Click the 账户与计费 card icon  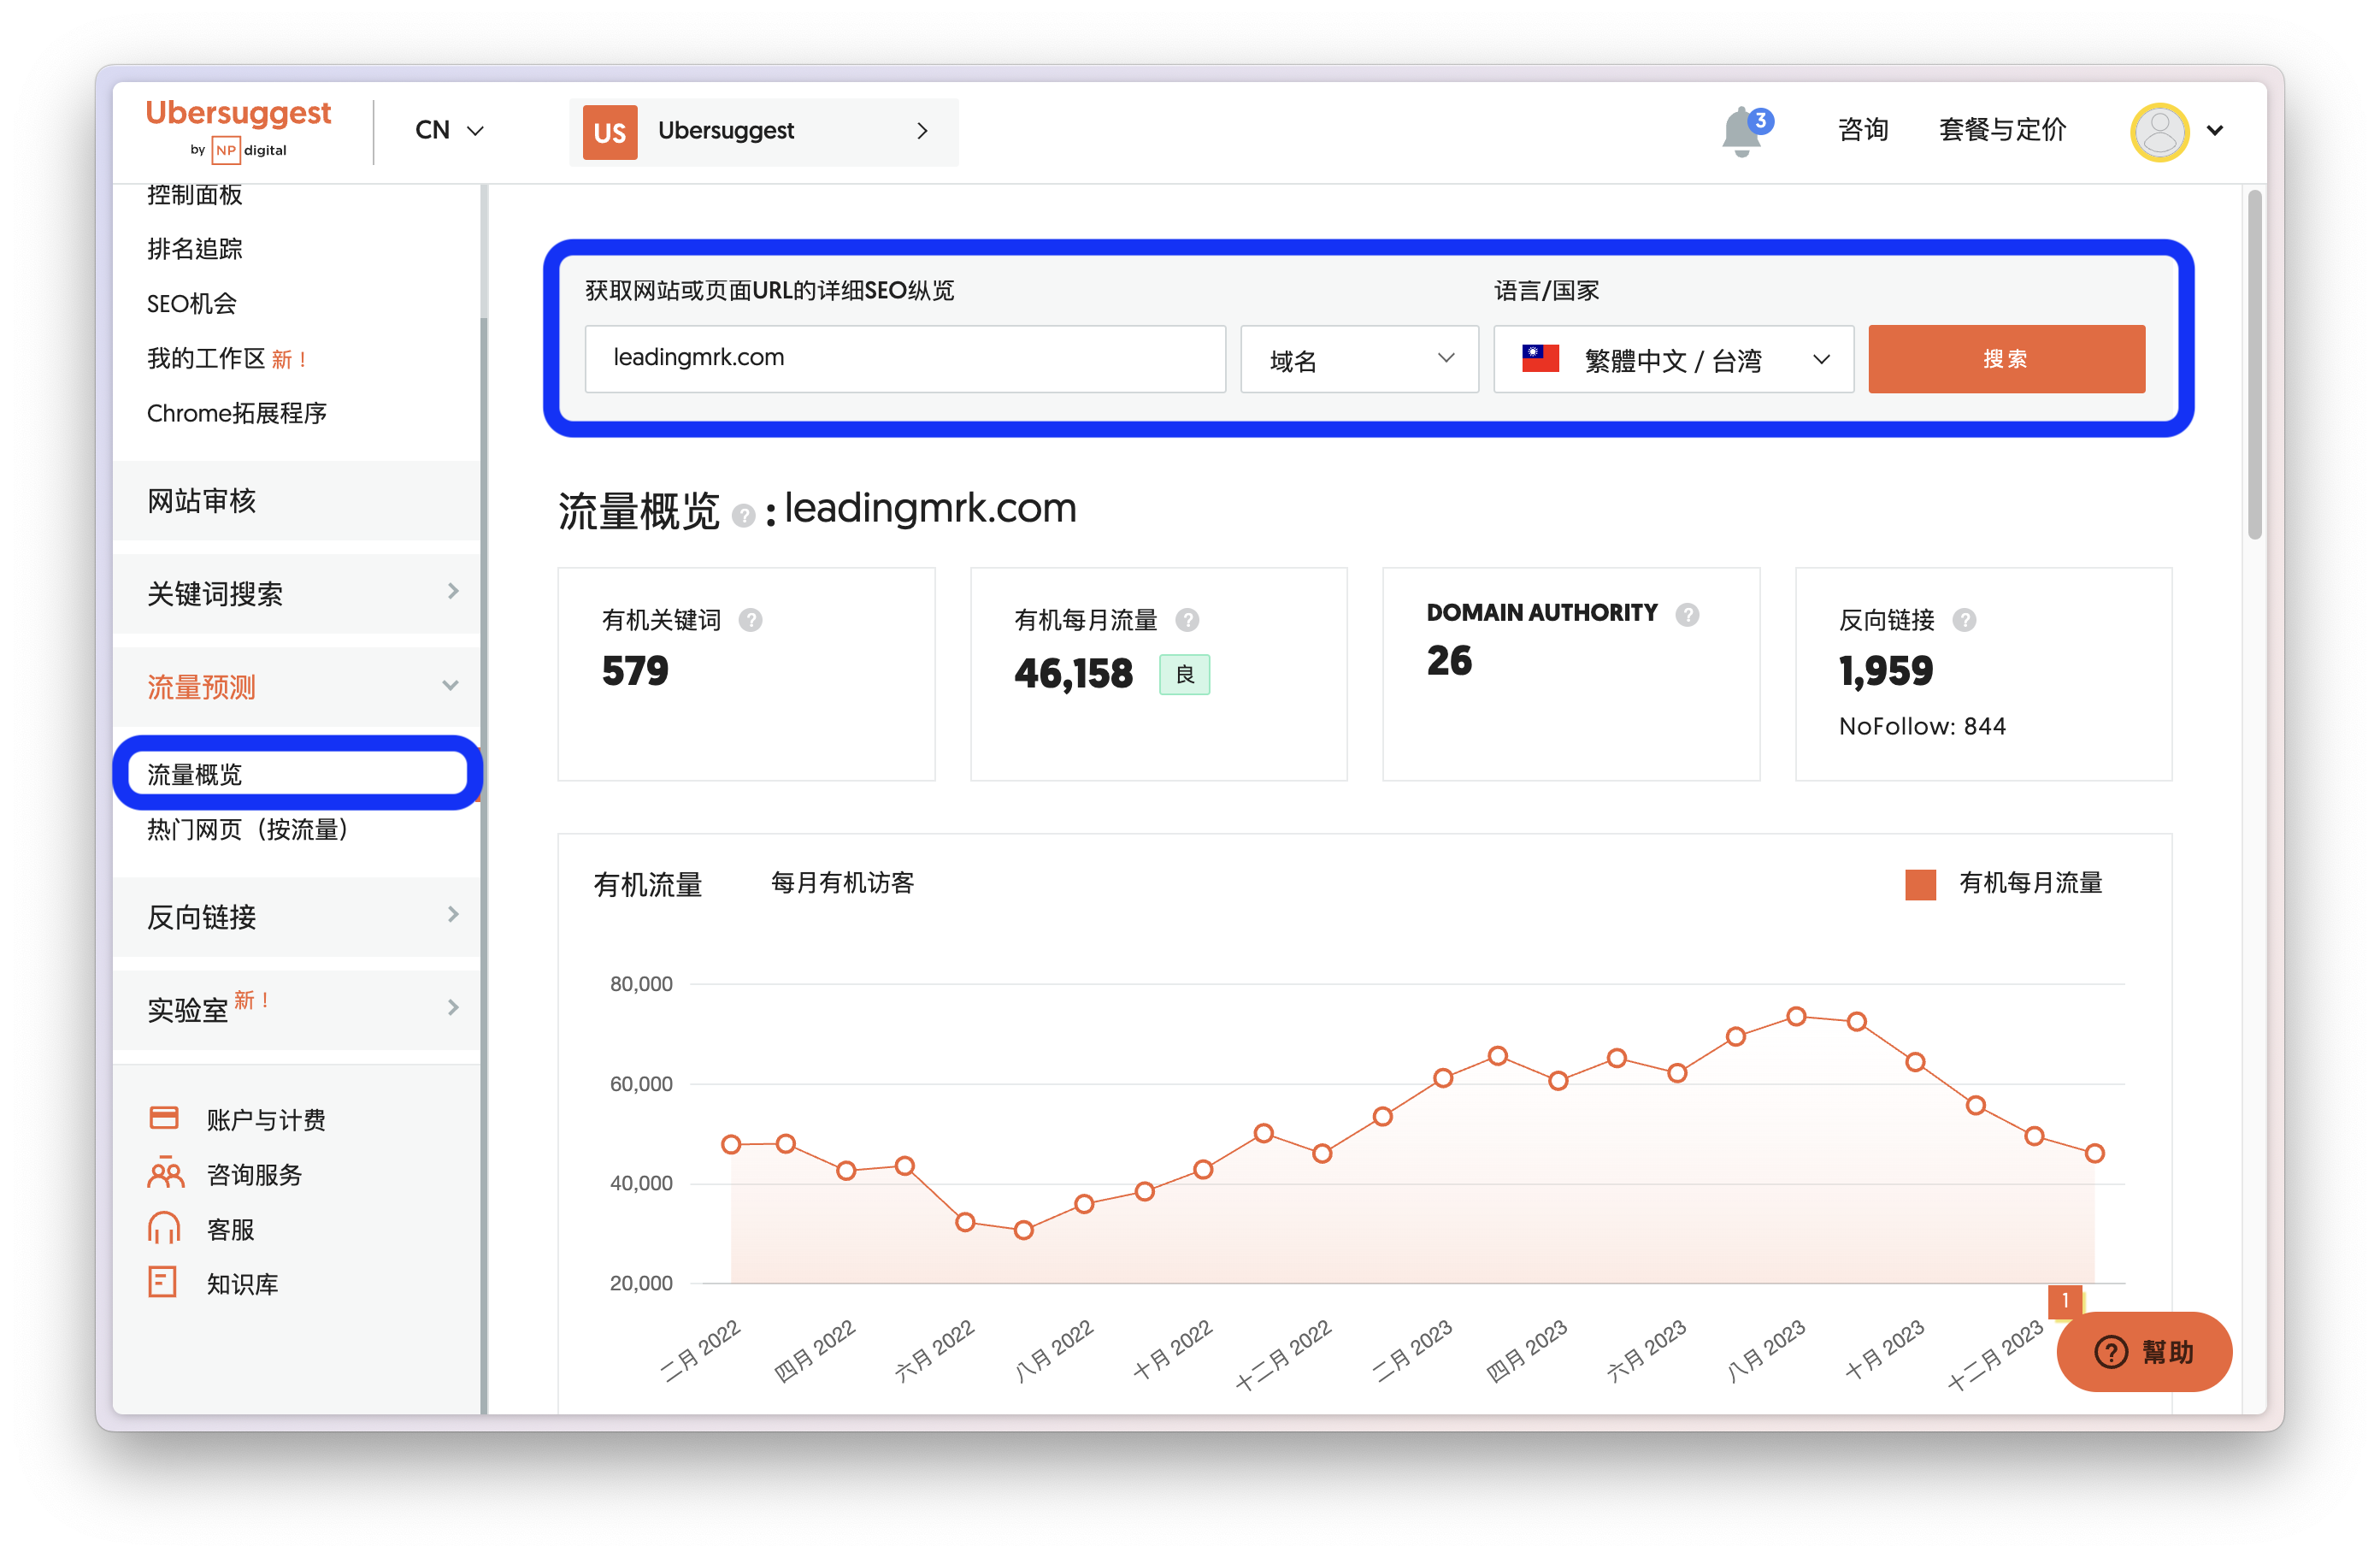(x=164, y=1118)
